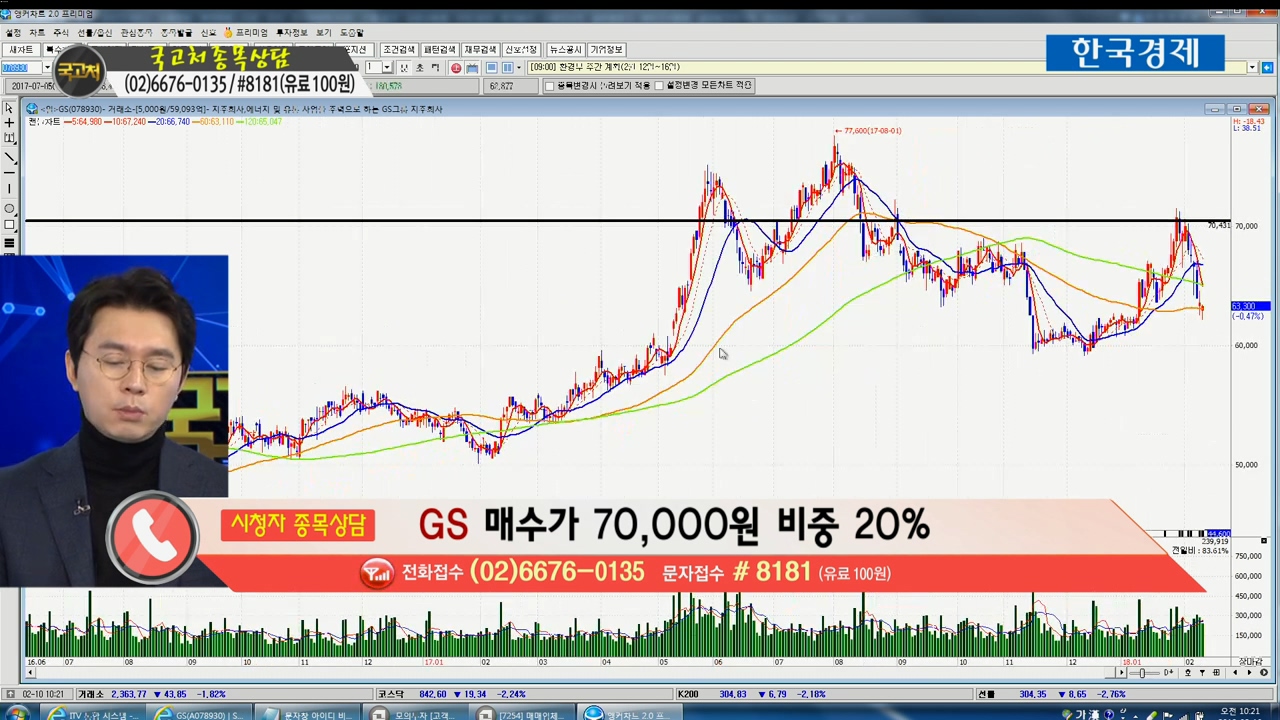The height and width of the screenshot is (720, 1280).
Task: Open the 투자정보 menu
Action: (x=292, y=33)
